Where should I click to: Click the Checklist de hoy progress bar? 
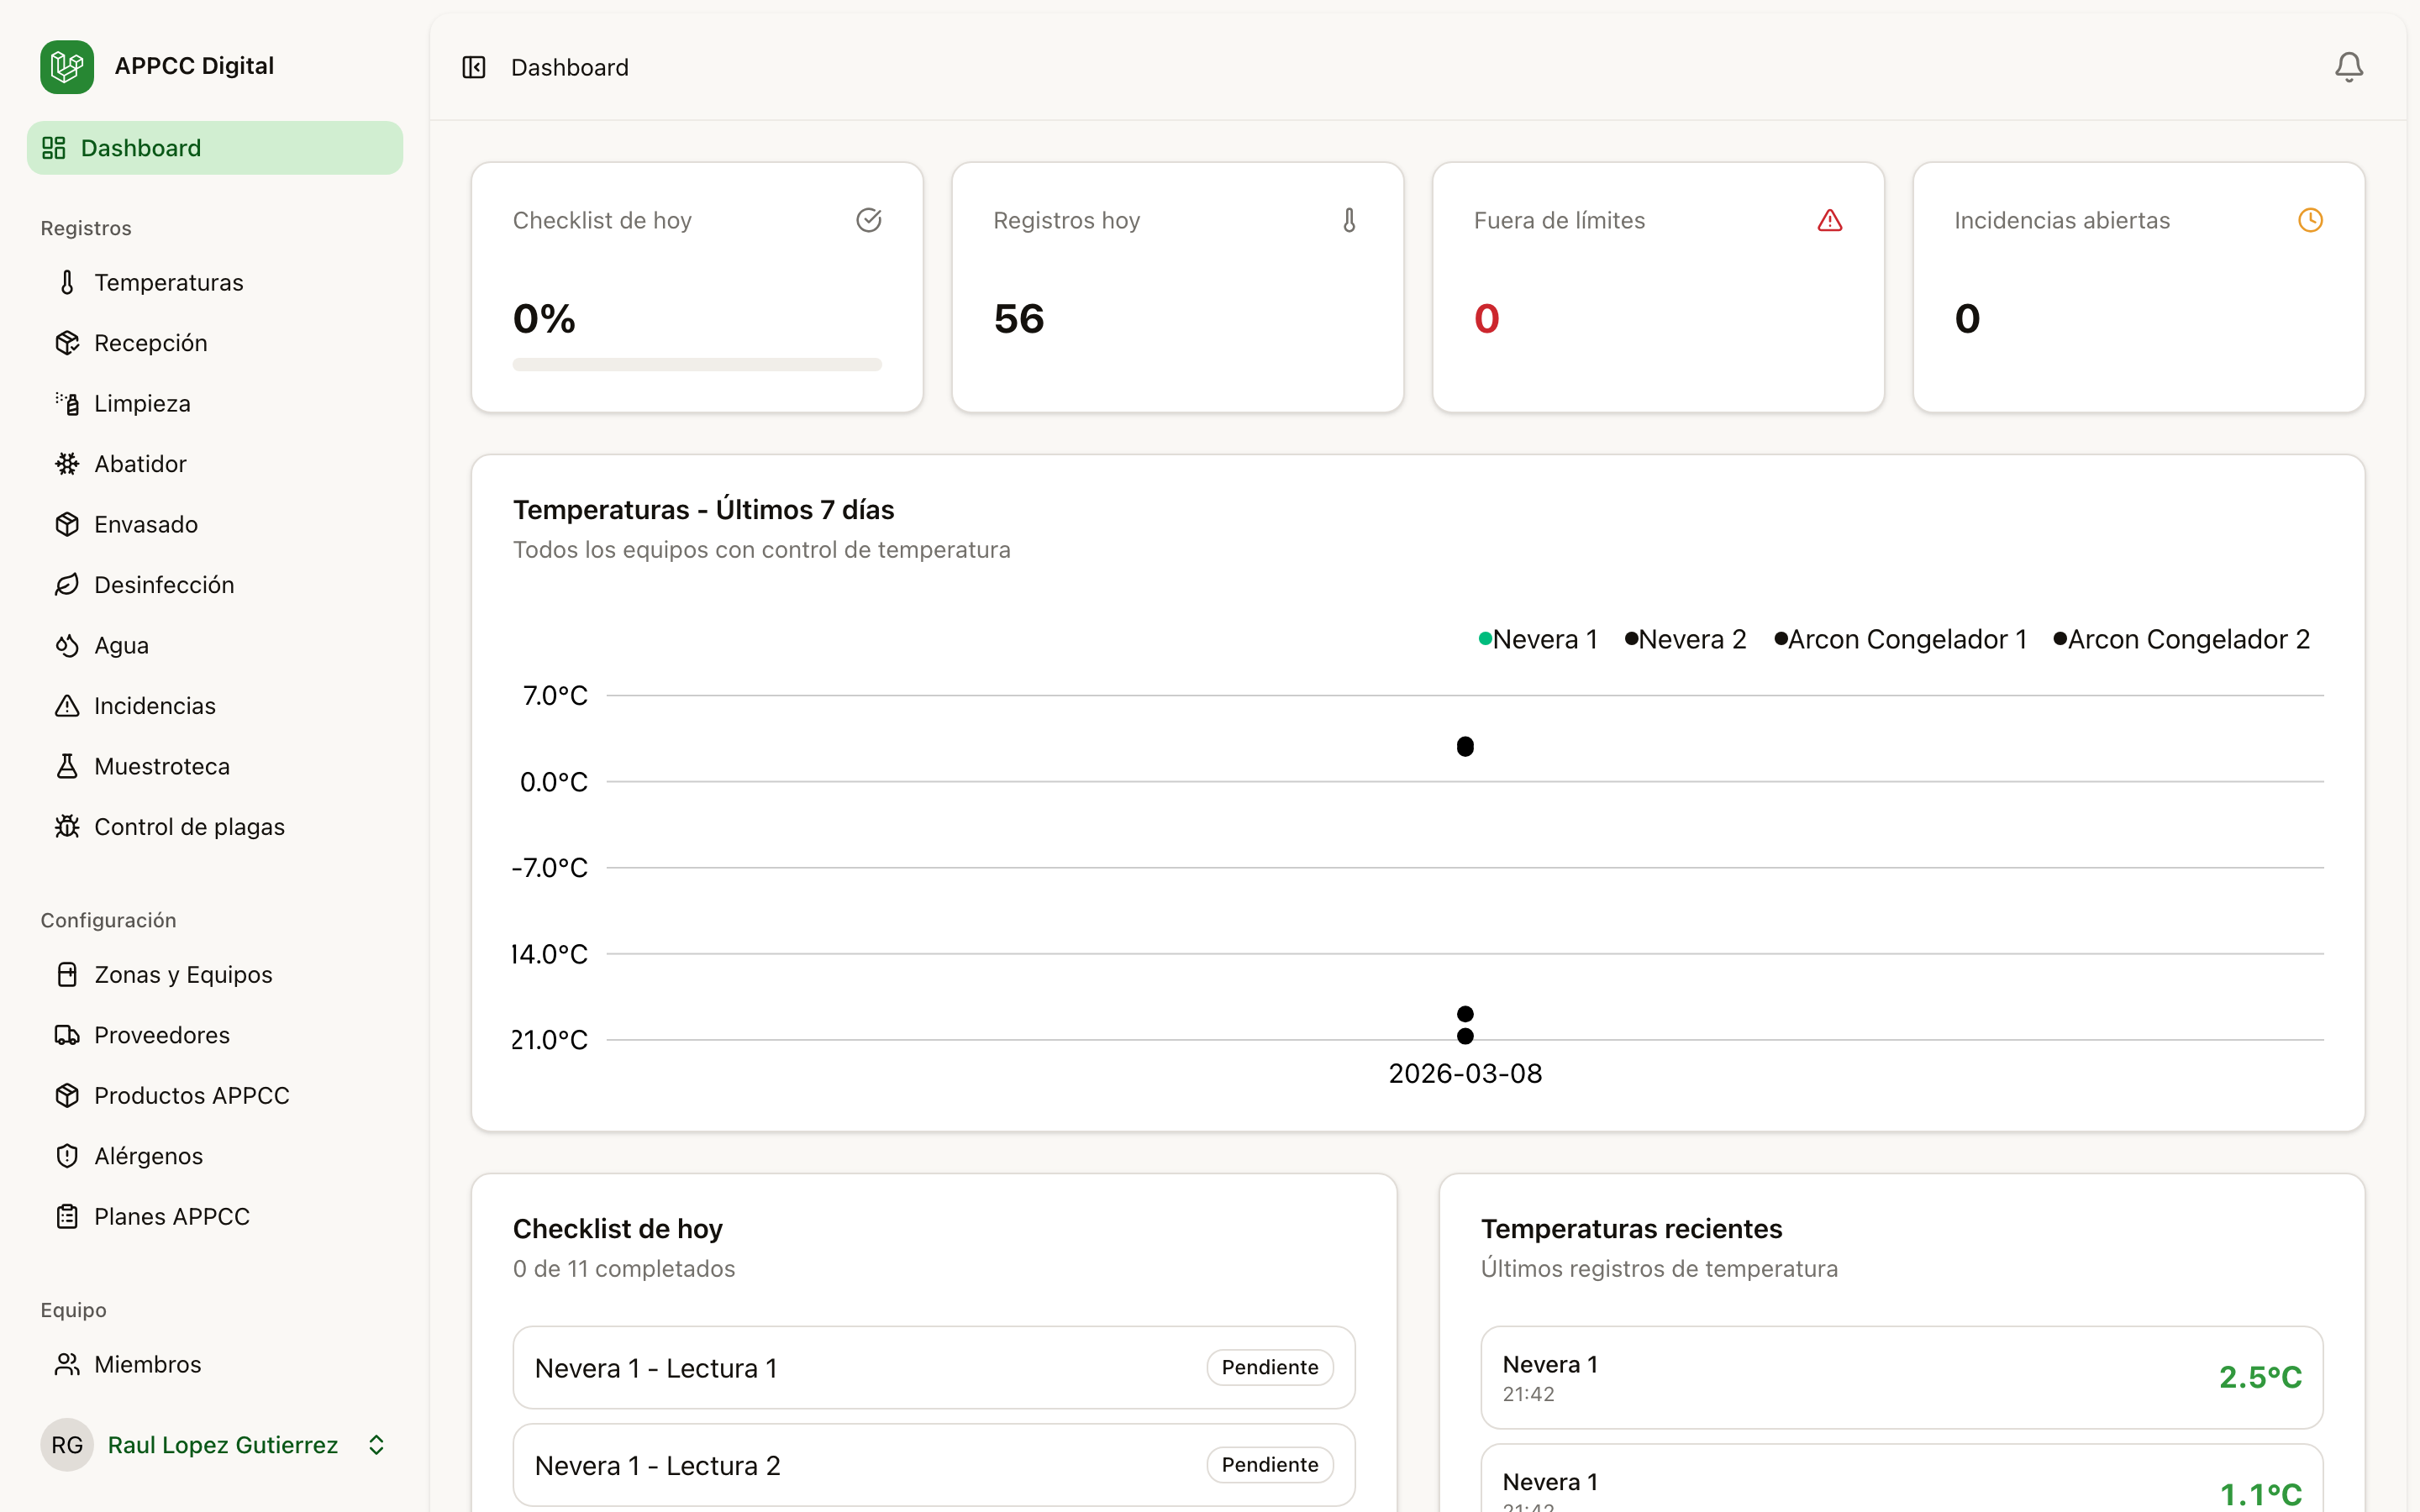coord(697,365)
